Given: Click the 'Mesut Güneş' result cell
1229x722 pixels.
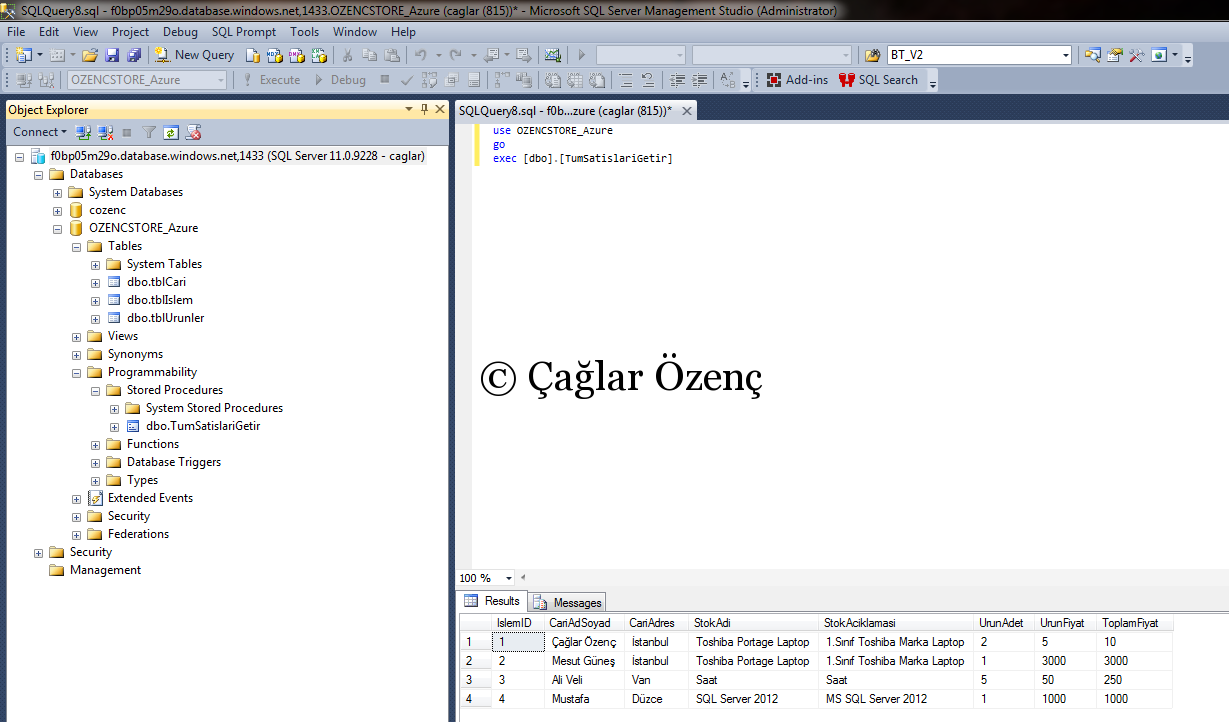Looking at the screenshot, I should pos(585,661).
